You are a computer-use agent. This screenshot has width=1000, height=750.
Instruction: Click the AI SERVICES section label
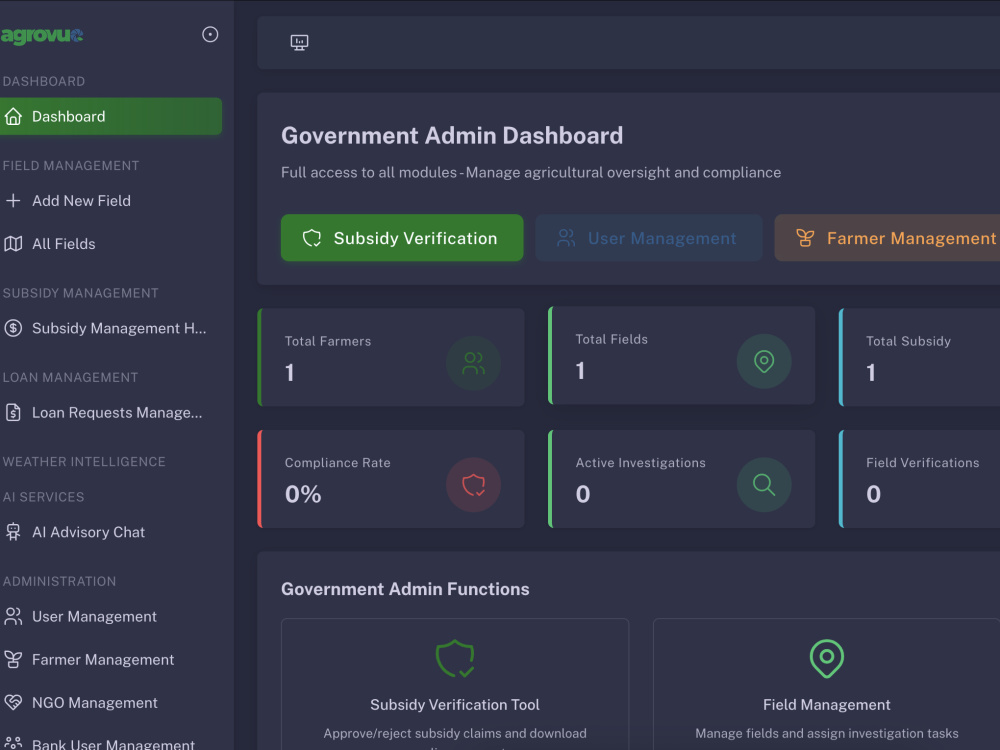tap(43, 497)
